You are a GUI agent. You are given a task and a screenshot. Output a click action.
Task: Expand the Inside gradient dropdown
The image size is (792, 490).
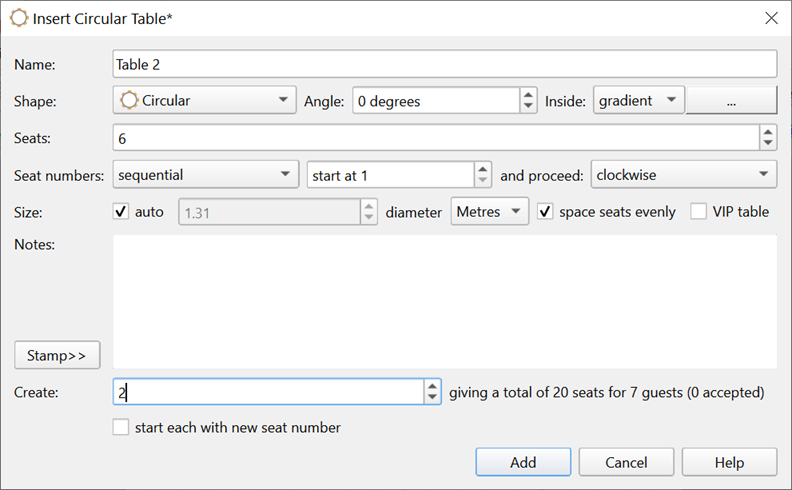point(638,100)
